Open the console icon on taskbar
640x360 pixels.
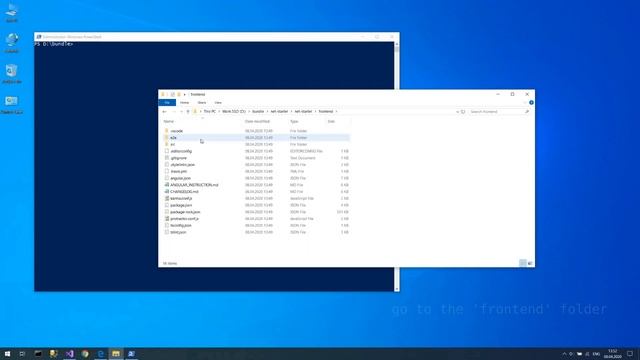point(38,353)
